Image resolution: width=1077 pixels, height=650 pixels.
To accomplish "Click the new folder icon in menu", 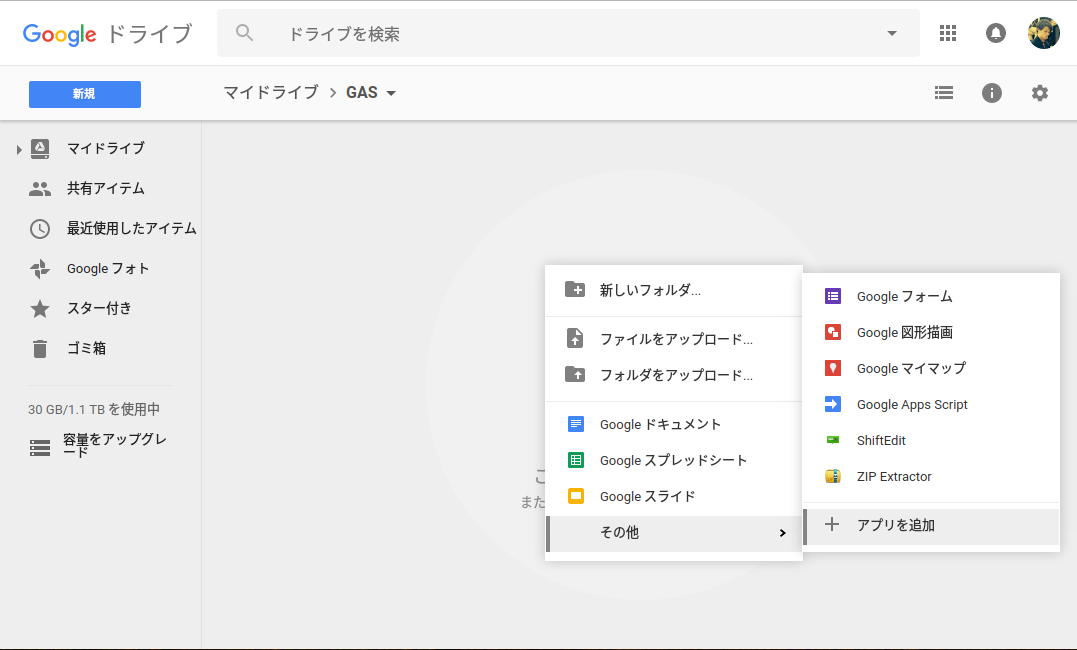I will pos(575,289).
